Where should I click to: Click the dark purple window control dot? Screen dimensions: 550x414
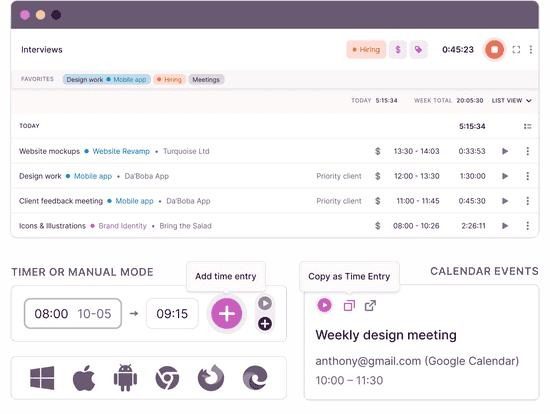pyautogui.click(x=56, y=15)
